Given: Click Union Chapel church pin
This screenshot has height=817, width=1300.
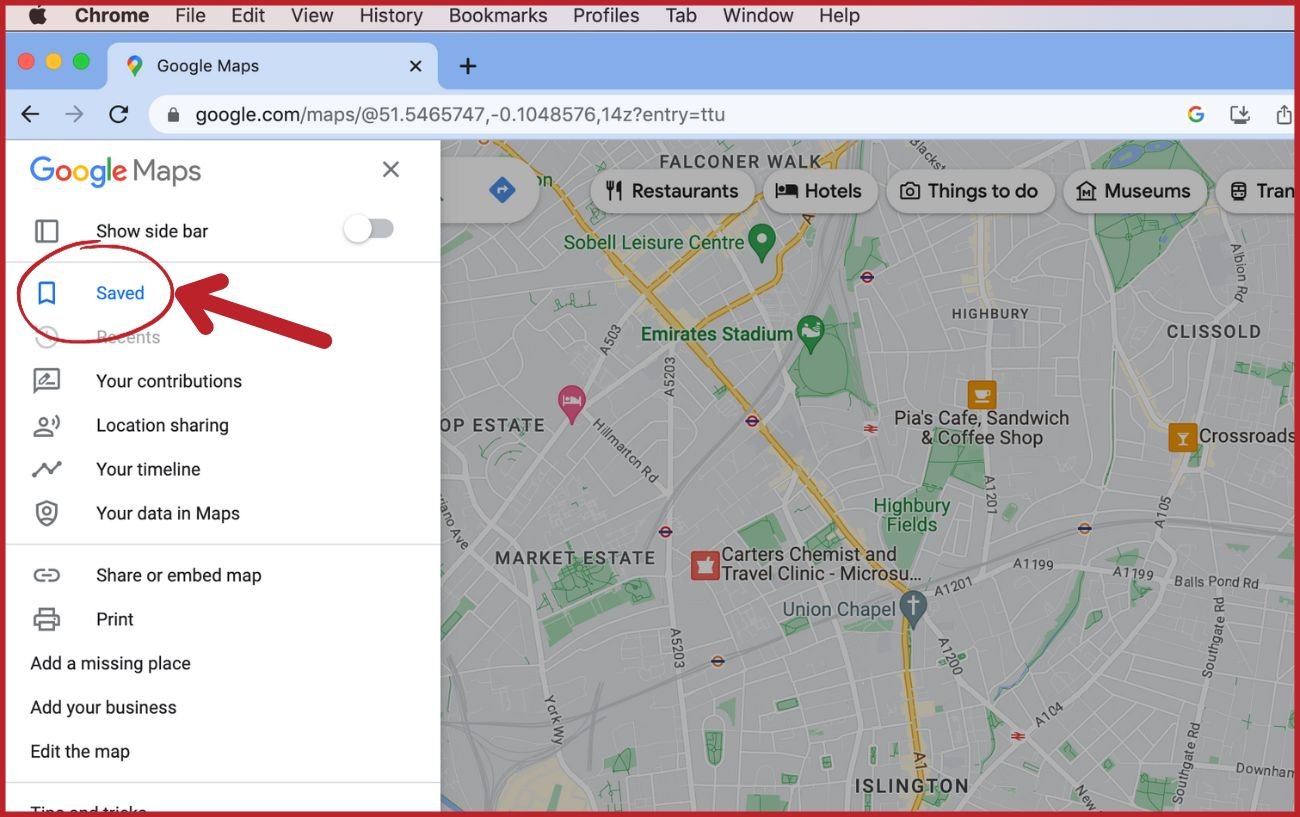Looking at the screenshot, I should tap(913, 607).
